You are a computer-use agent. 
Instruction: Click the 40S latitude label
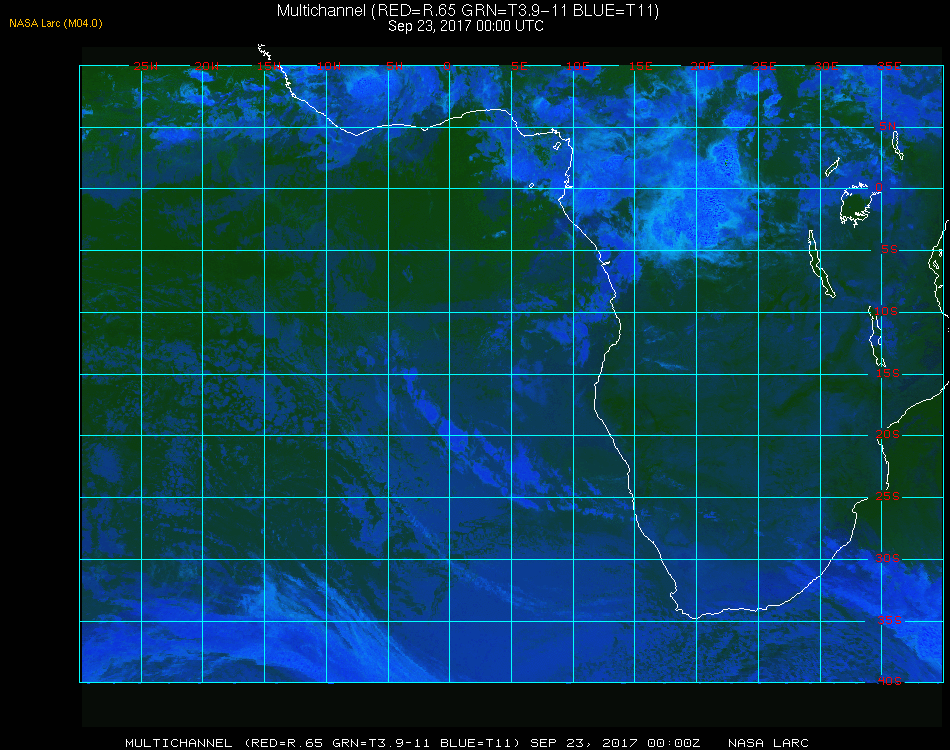pyautogui.click(x=889, y=681)
